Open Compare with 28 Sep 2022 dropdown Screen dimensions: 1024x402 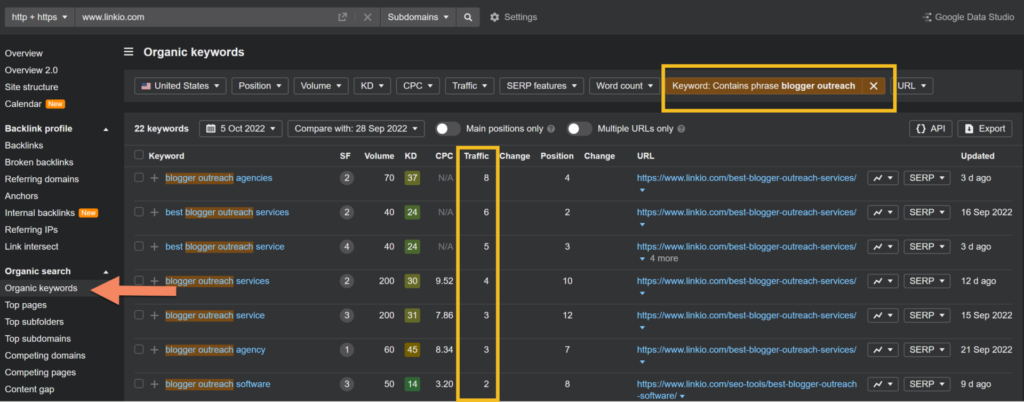tap(356, 129)
